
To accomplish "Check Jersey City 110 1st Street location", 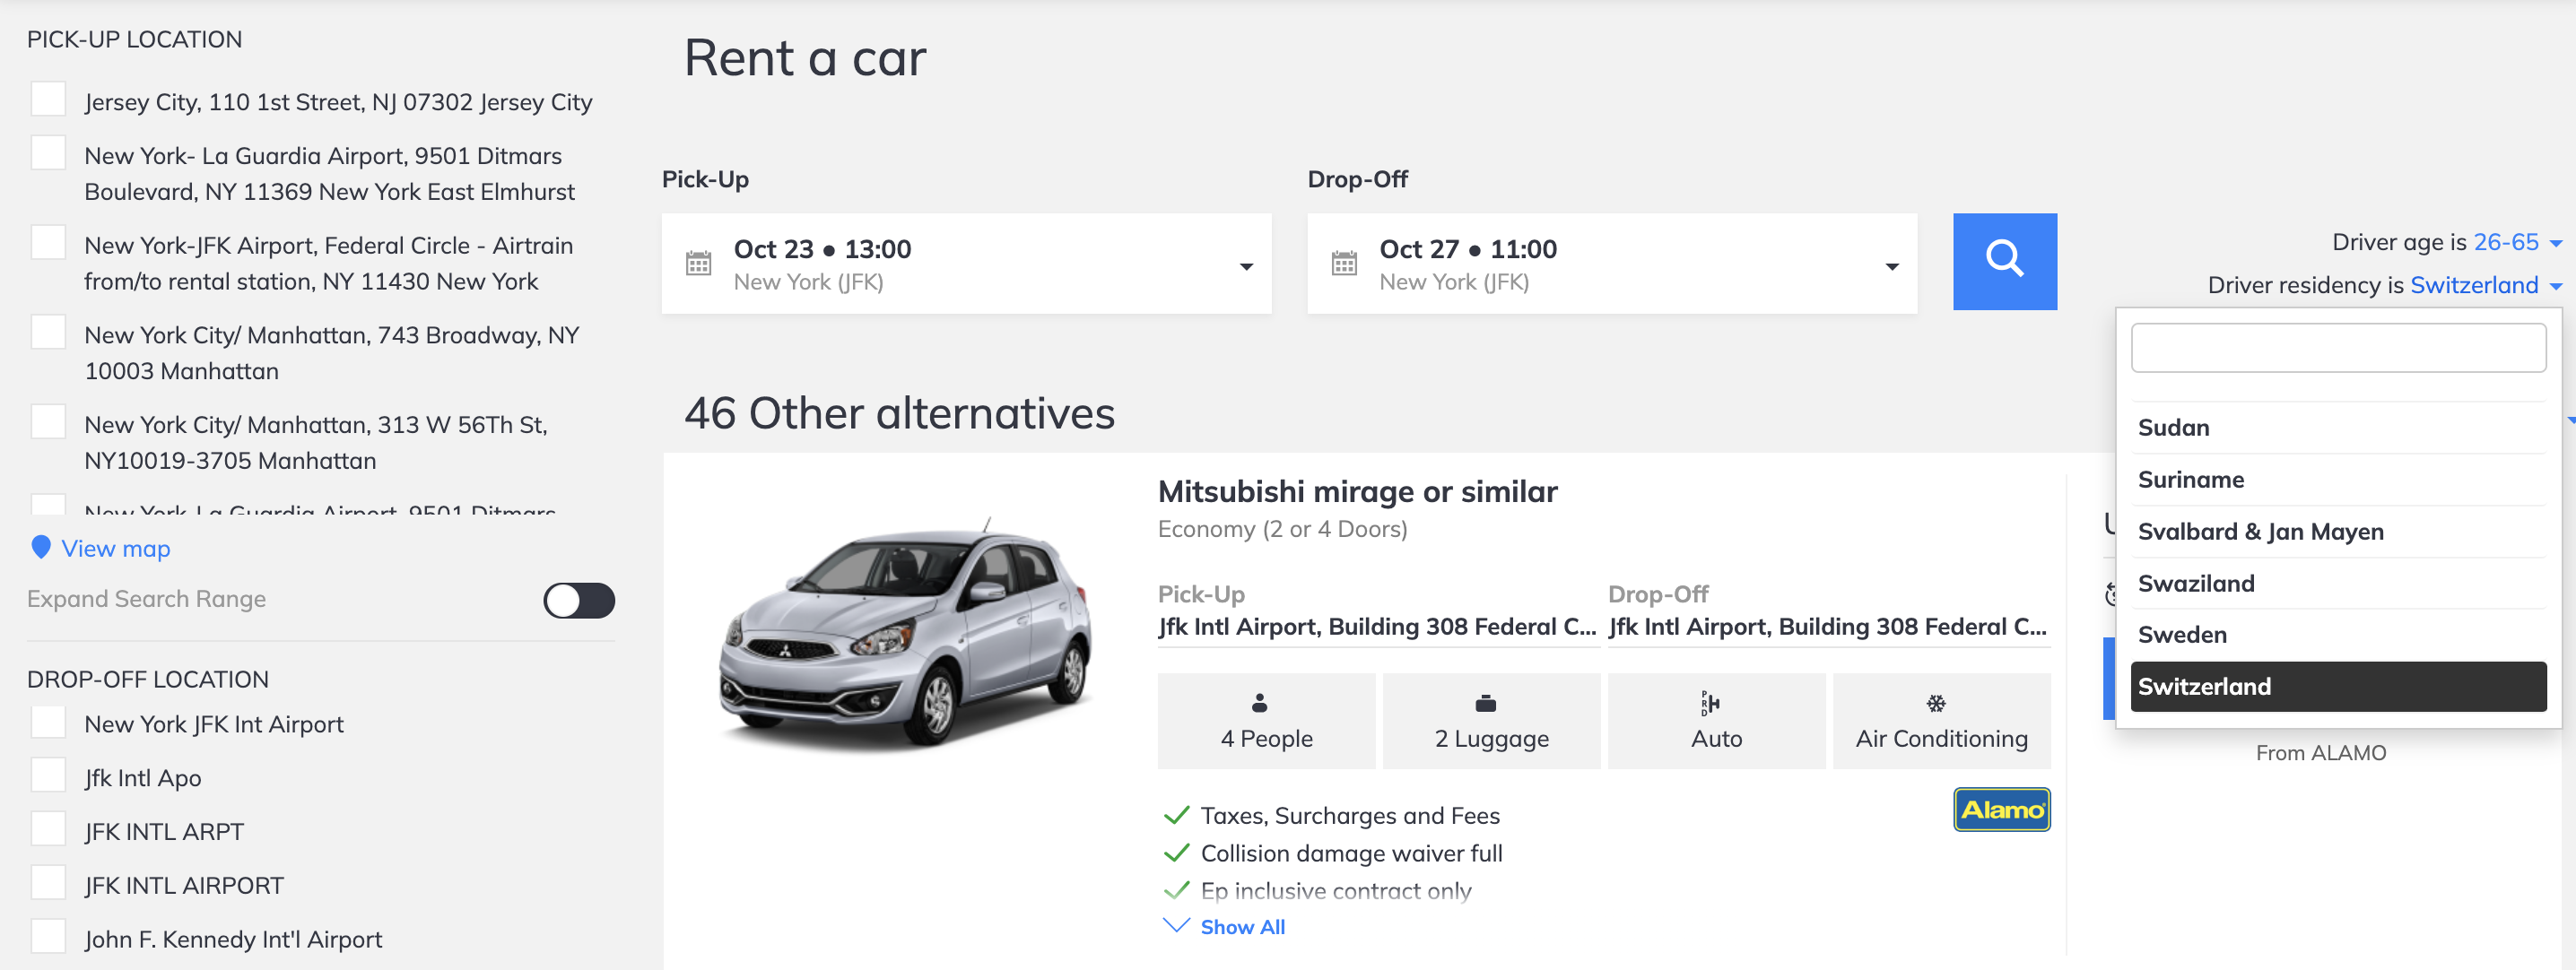I will [48, 100].
